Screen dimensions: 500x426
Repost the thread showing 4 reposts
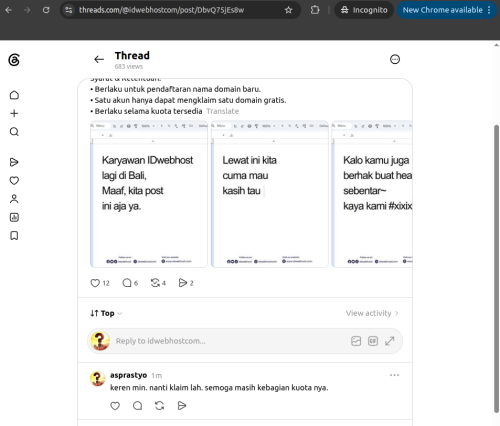click(155, 283)
